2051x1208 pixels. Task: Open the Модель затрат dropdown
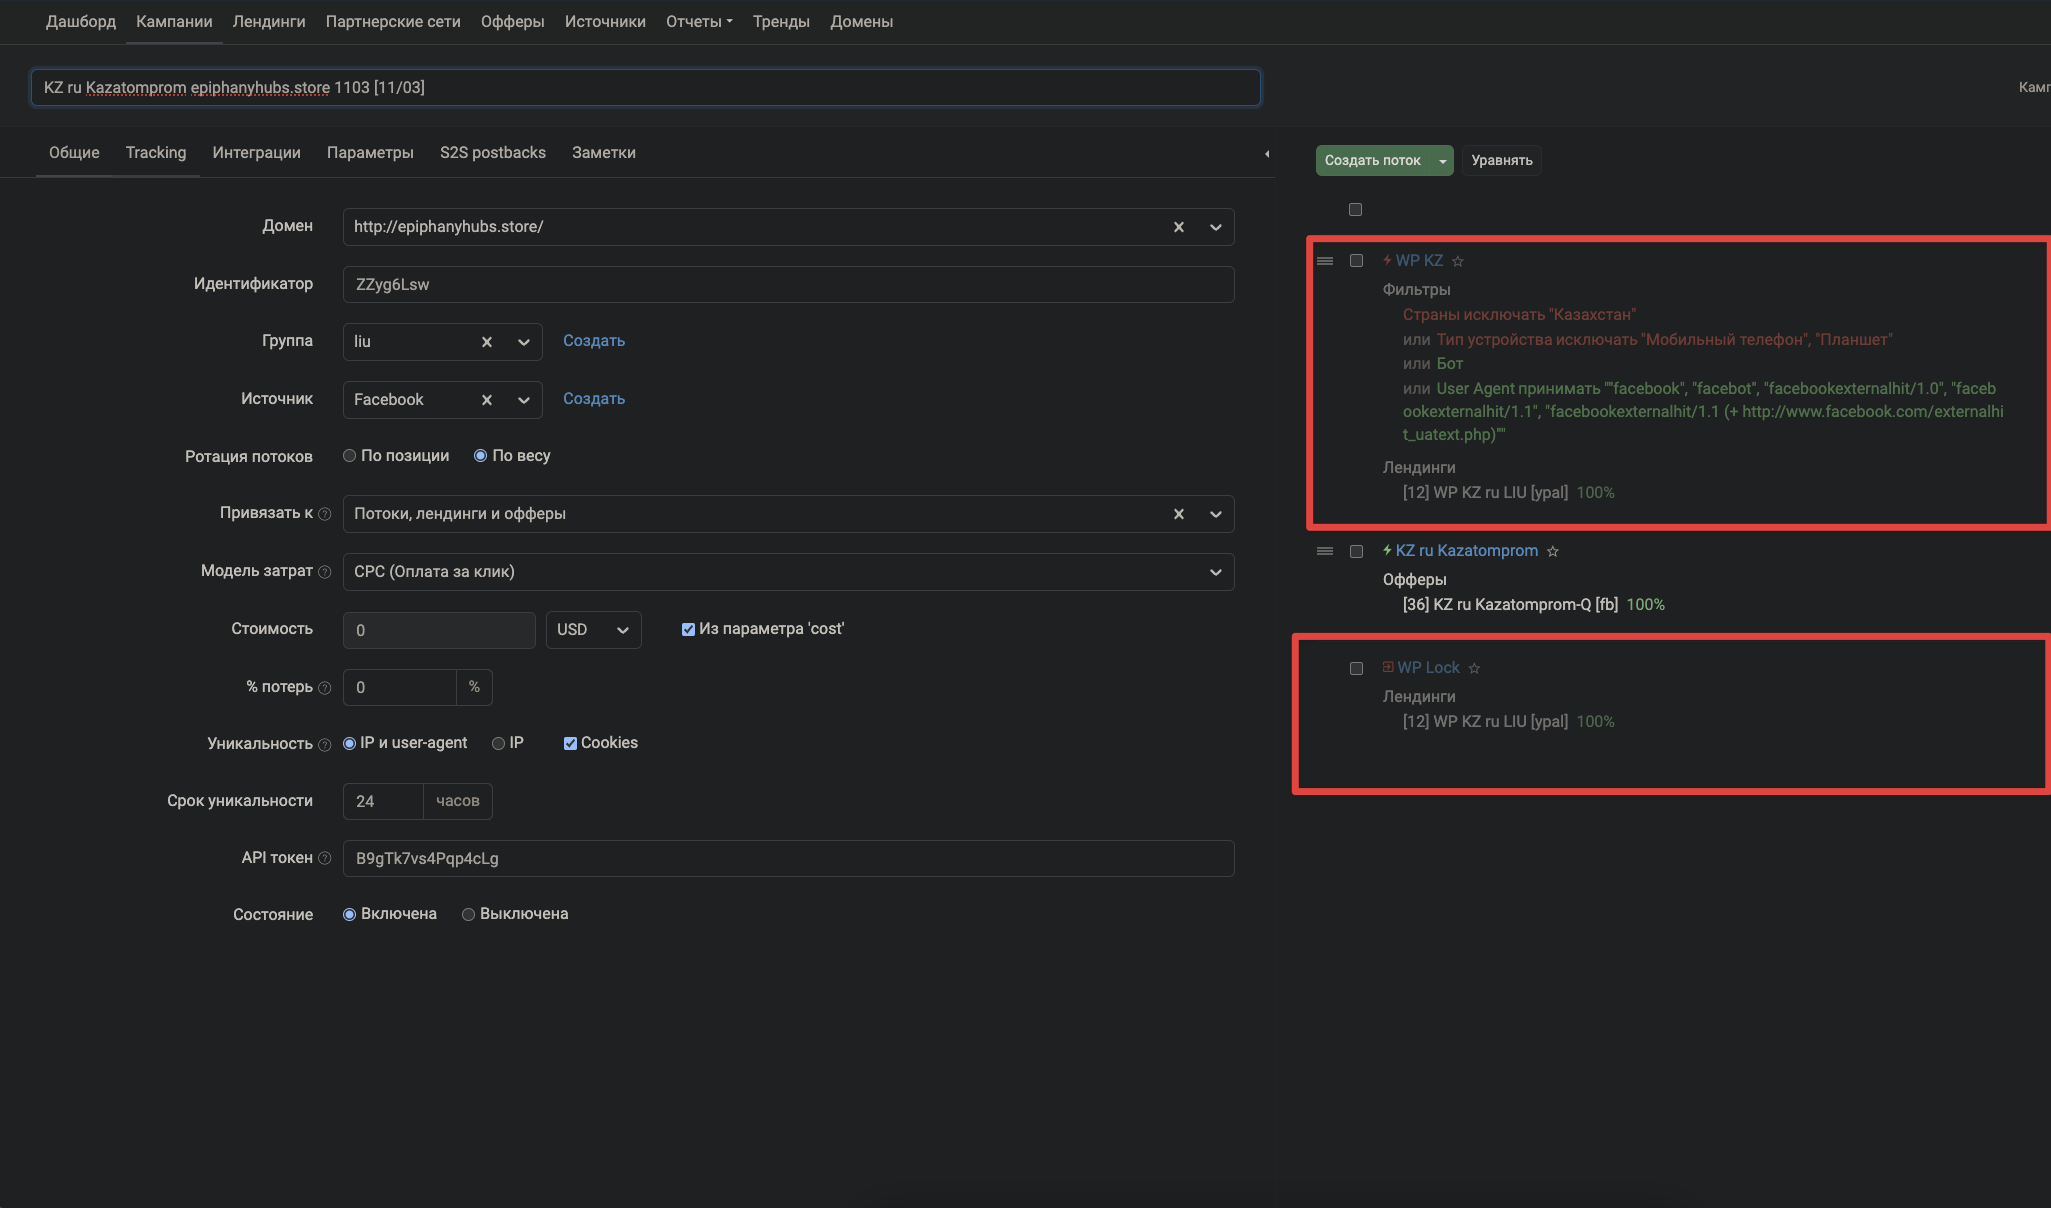click(788, 572)
